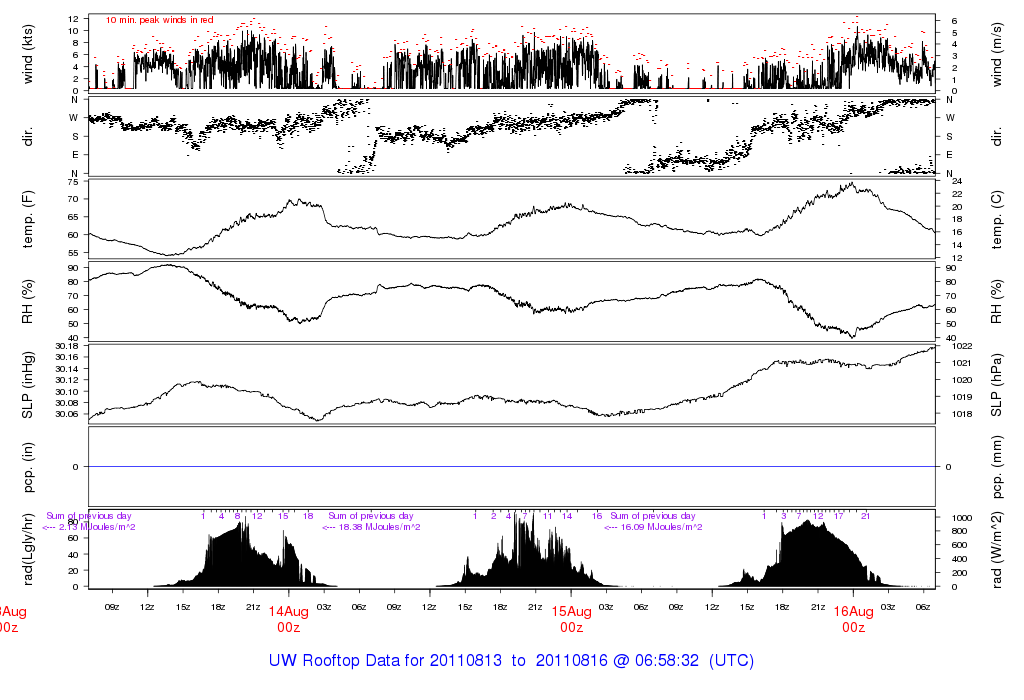The width and height of the screenshot is (1024, 700).
Task: Select the 16.09 MJoules/m^2 daily sum text
Action: 652,526
